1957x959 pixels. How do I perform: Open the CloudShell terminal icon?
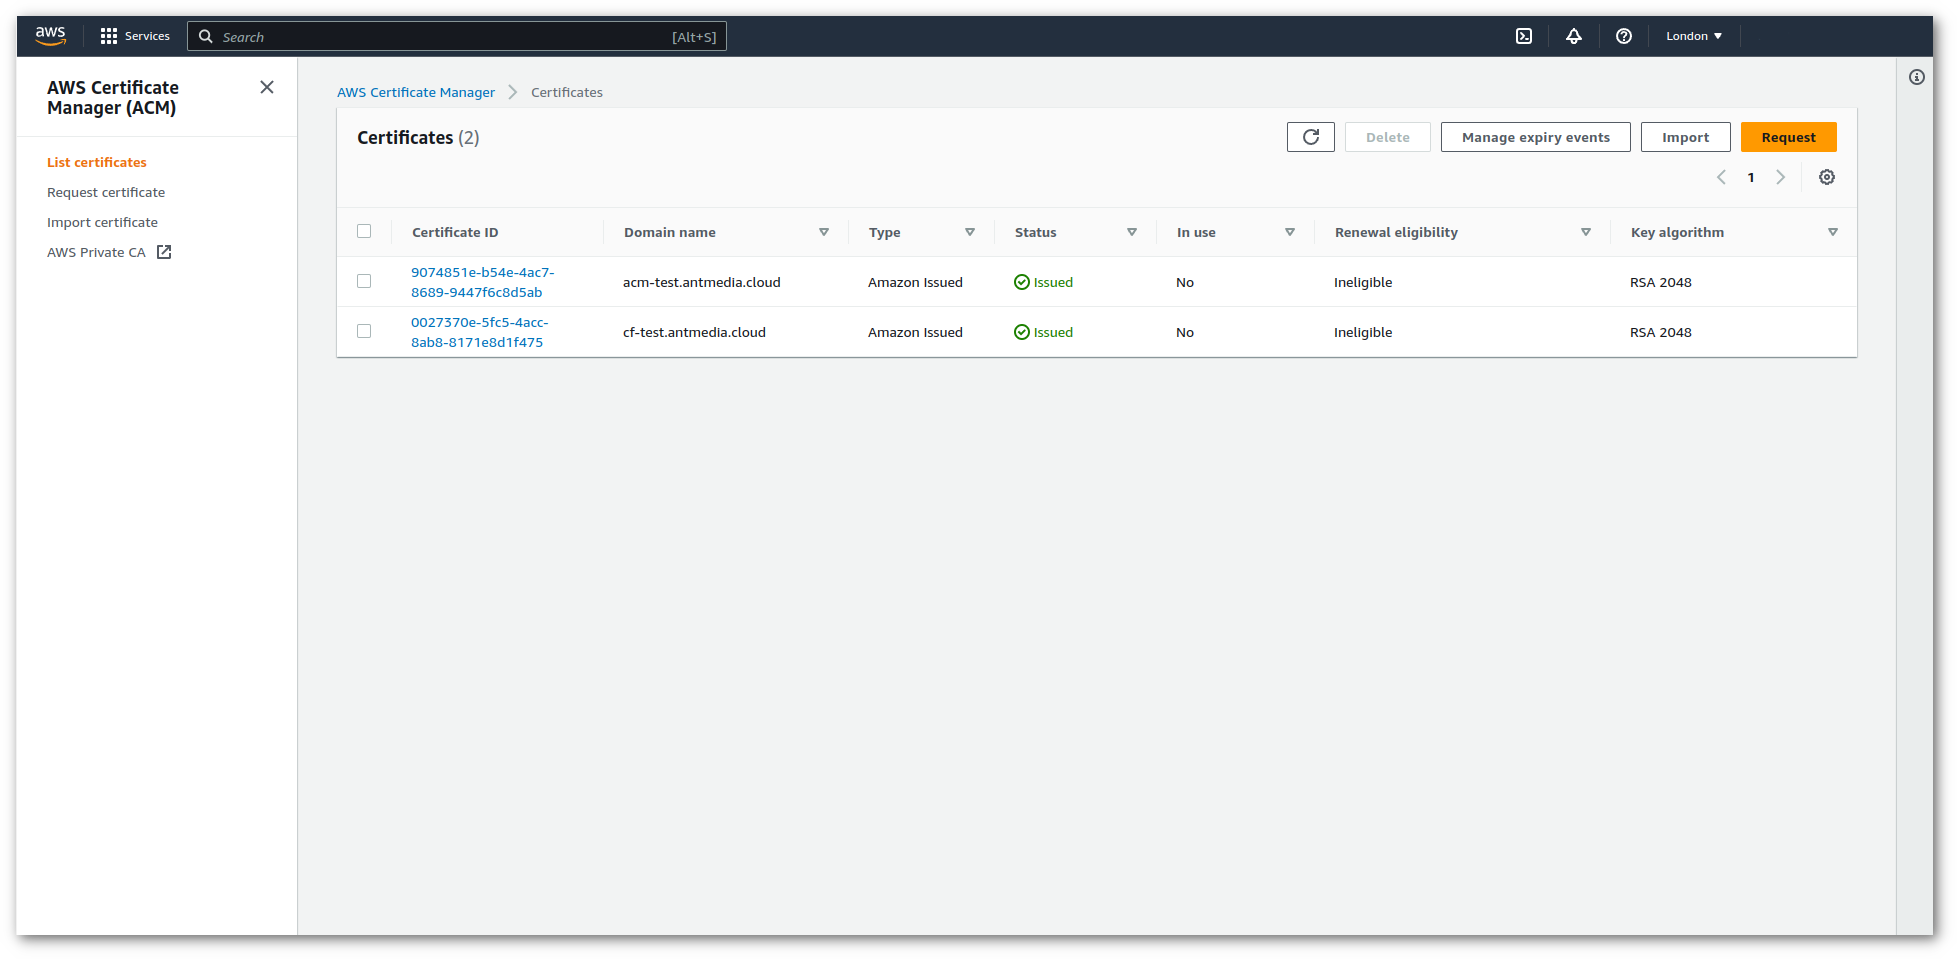pyautogui.click(x=1524, y=36)
